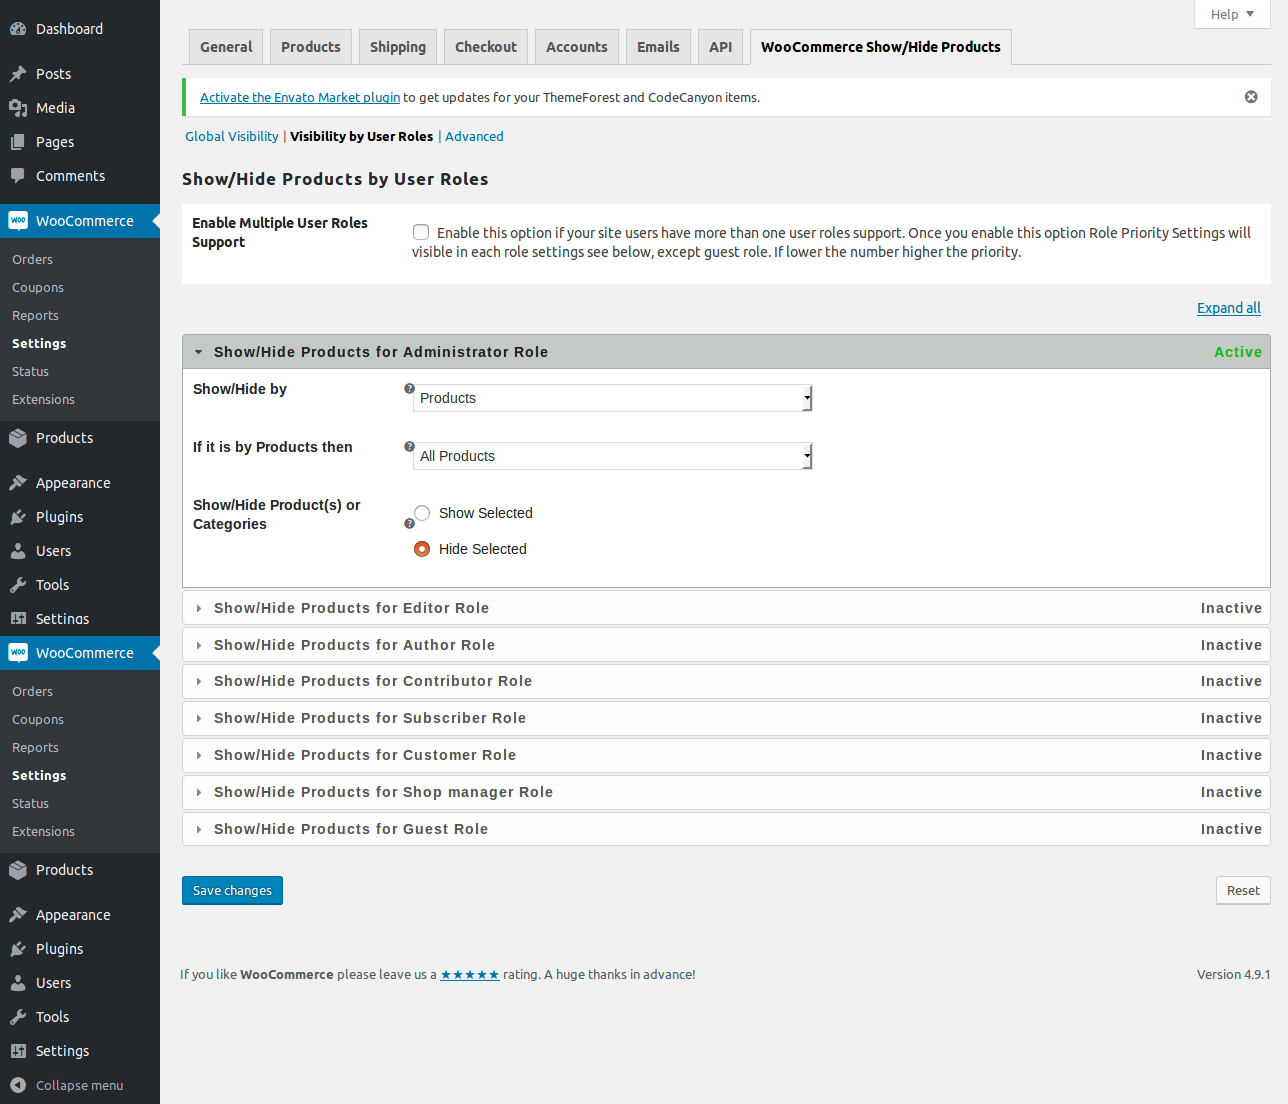Screen dimensions: 1288x1104
Task: Click the Reset button
Action: [1243, 890]
